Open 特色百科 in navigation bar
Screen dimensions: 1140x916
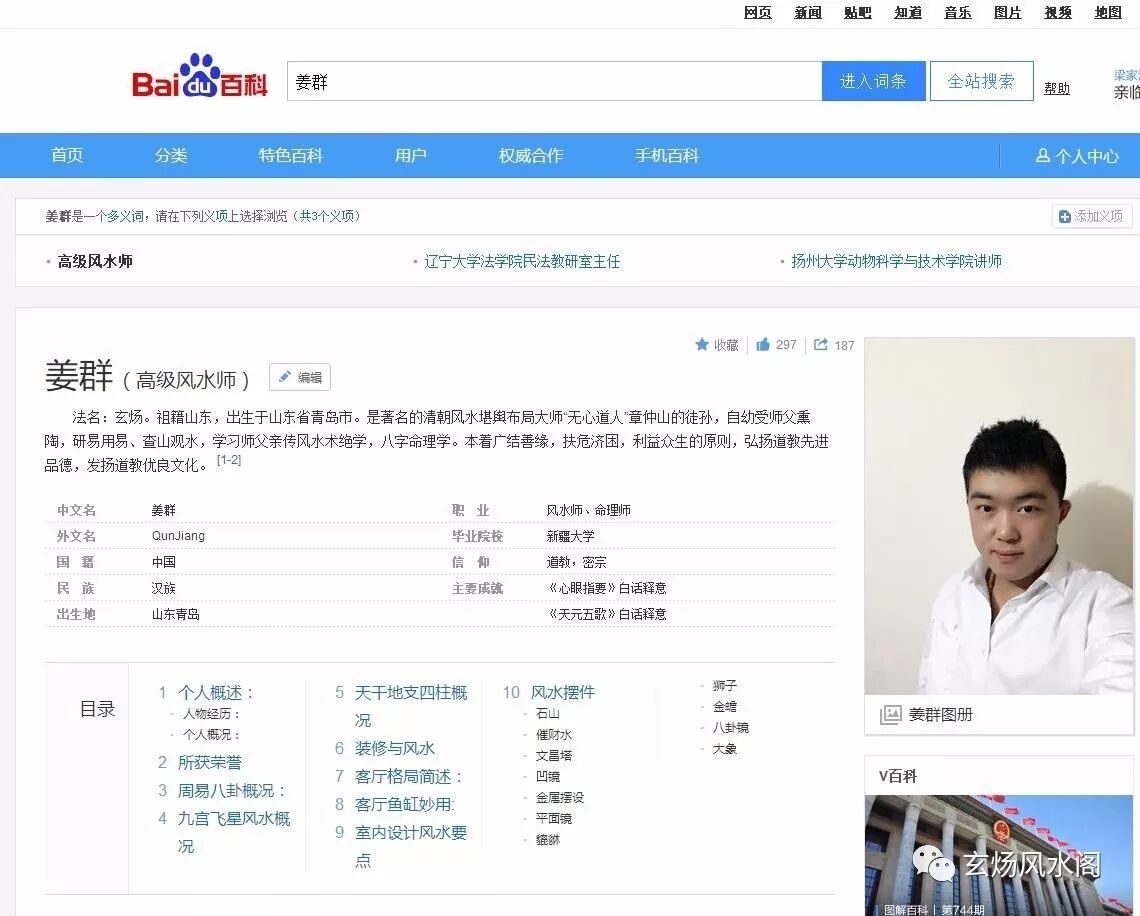291,155
